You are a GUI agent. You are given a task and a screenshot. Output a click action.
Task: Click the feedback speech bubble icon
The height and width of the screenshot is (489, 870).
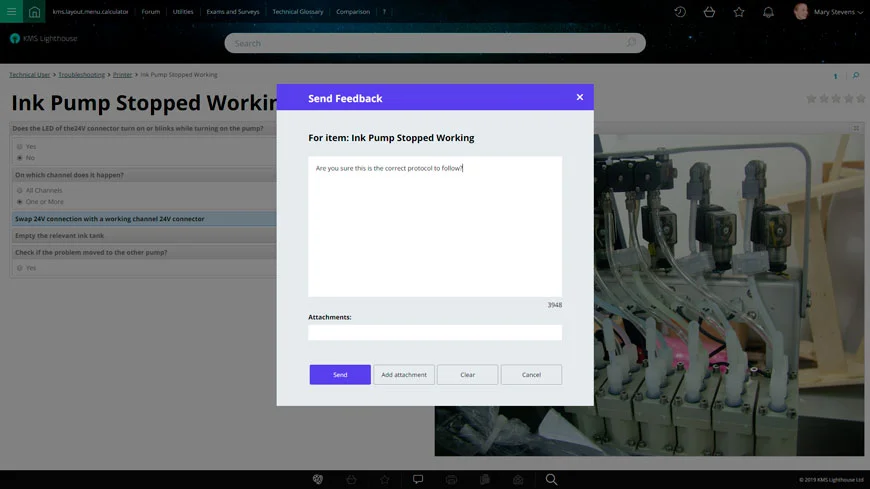point(418,479)
